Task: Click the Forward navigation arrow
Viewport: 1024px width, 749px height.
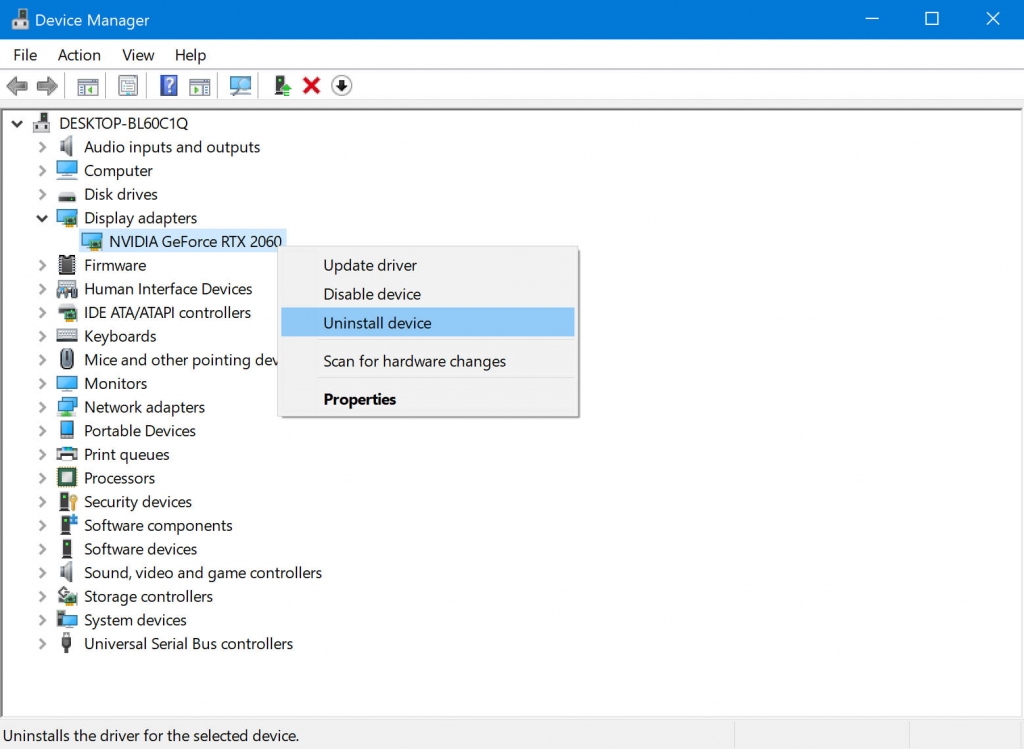Action: (46, 85)
